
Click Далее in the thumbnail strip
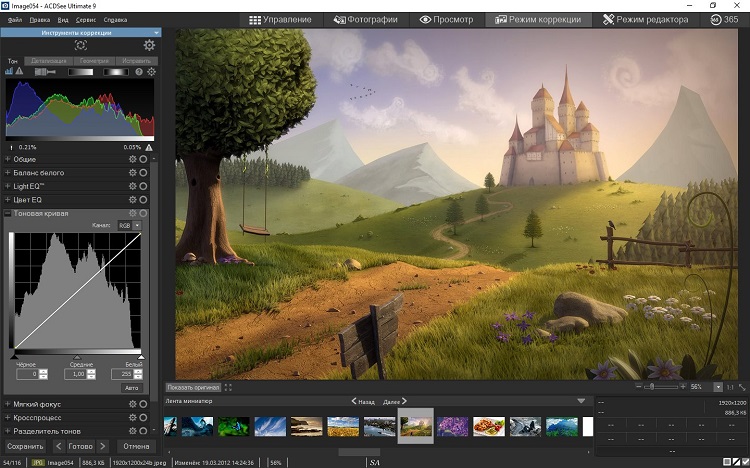(395, 401)
